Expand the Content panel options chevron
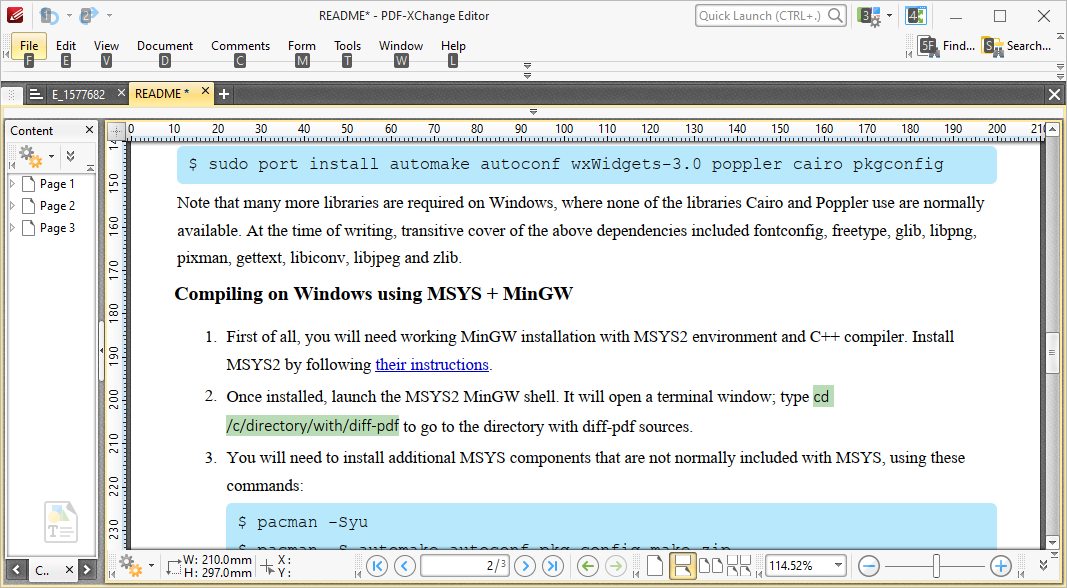Image resolution: width=1067 pixels, height=588 pixels. tap(70, 156)
